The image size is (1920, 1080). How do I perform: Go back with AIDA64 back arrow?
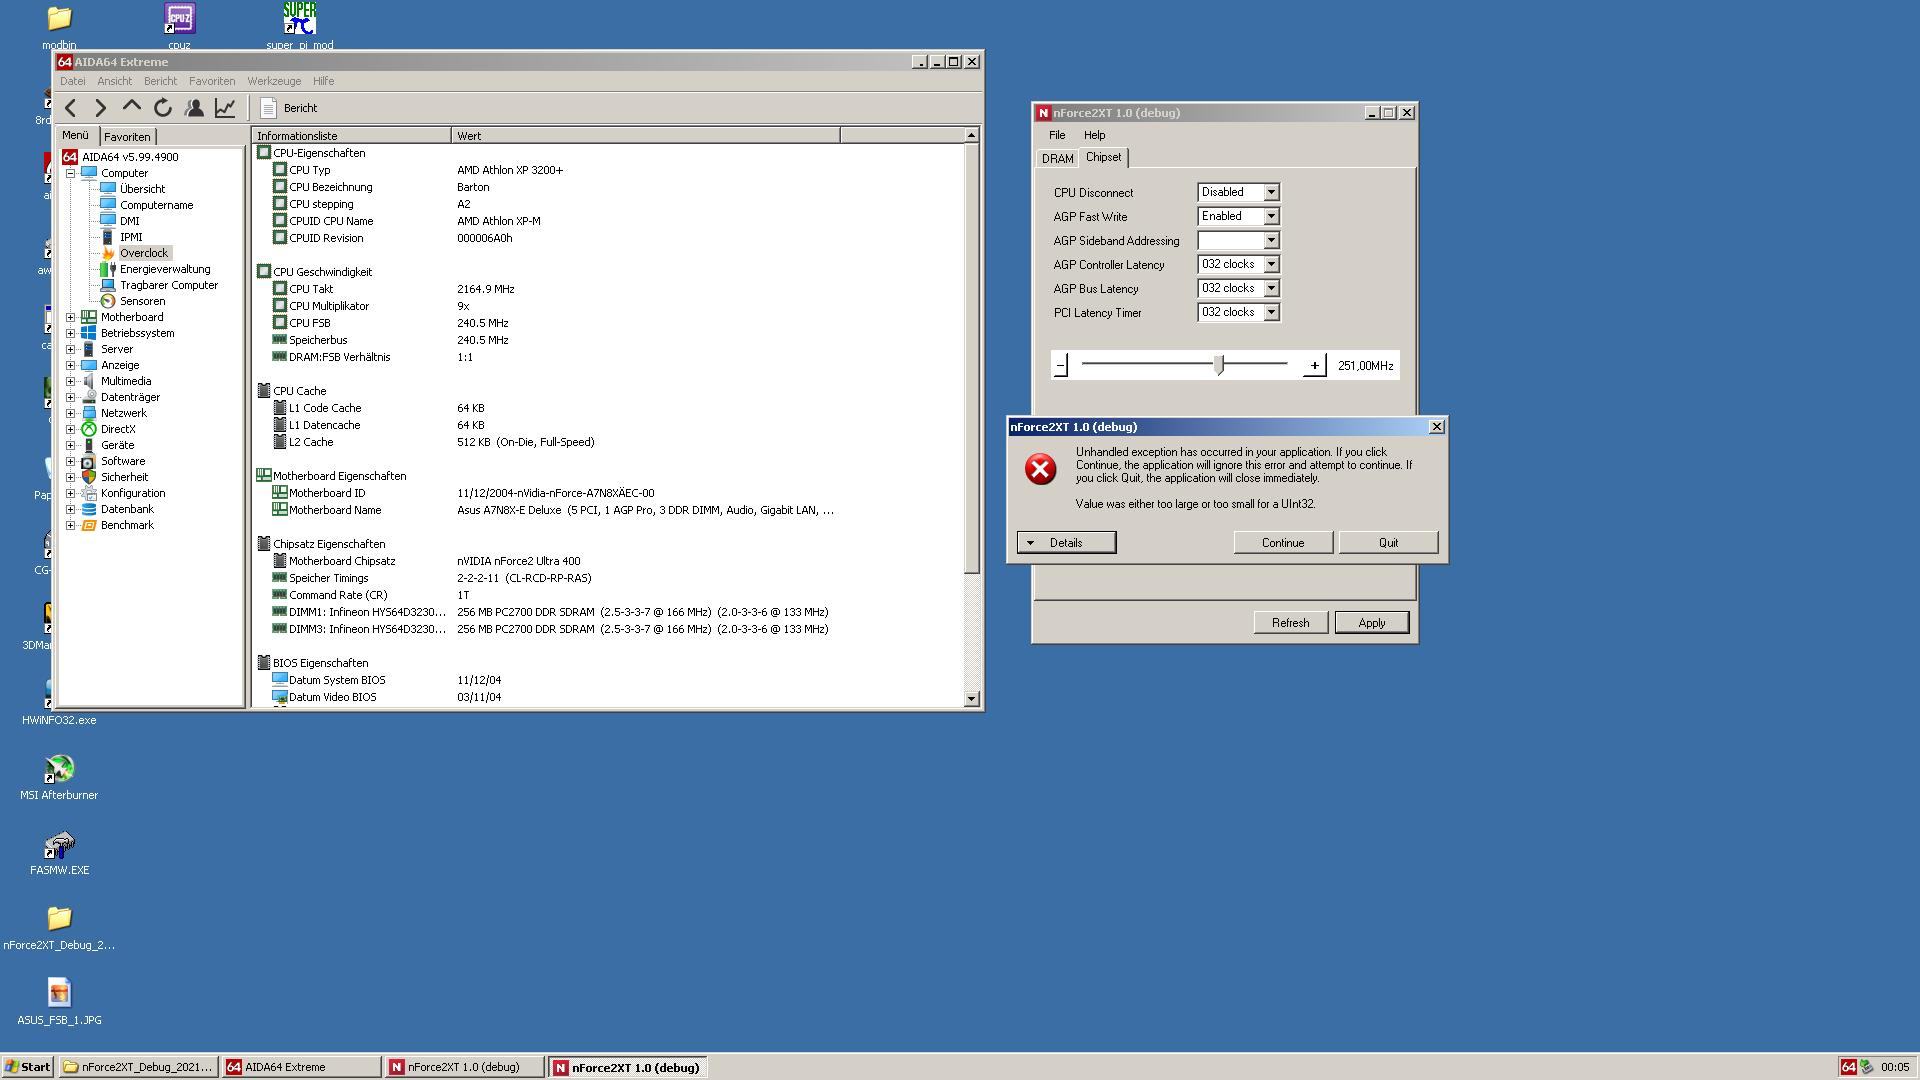coord(70,108)
